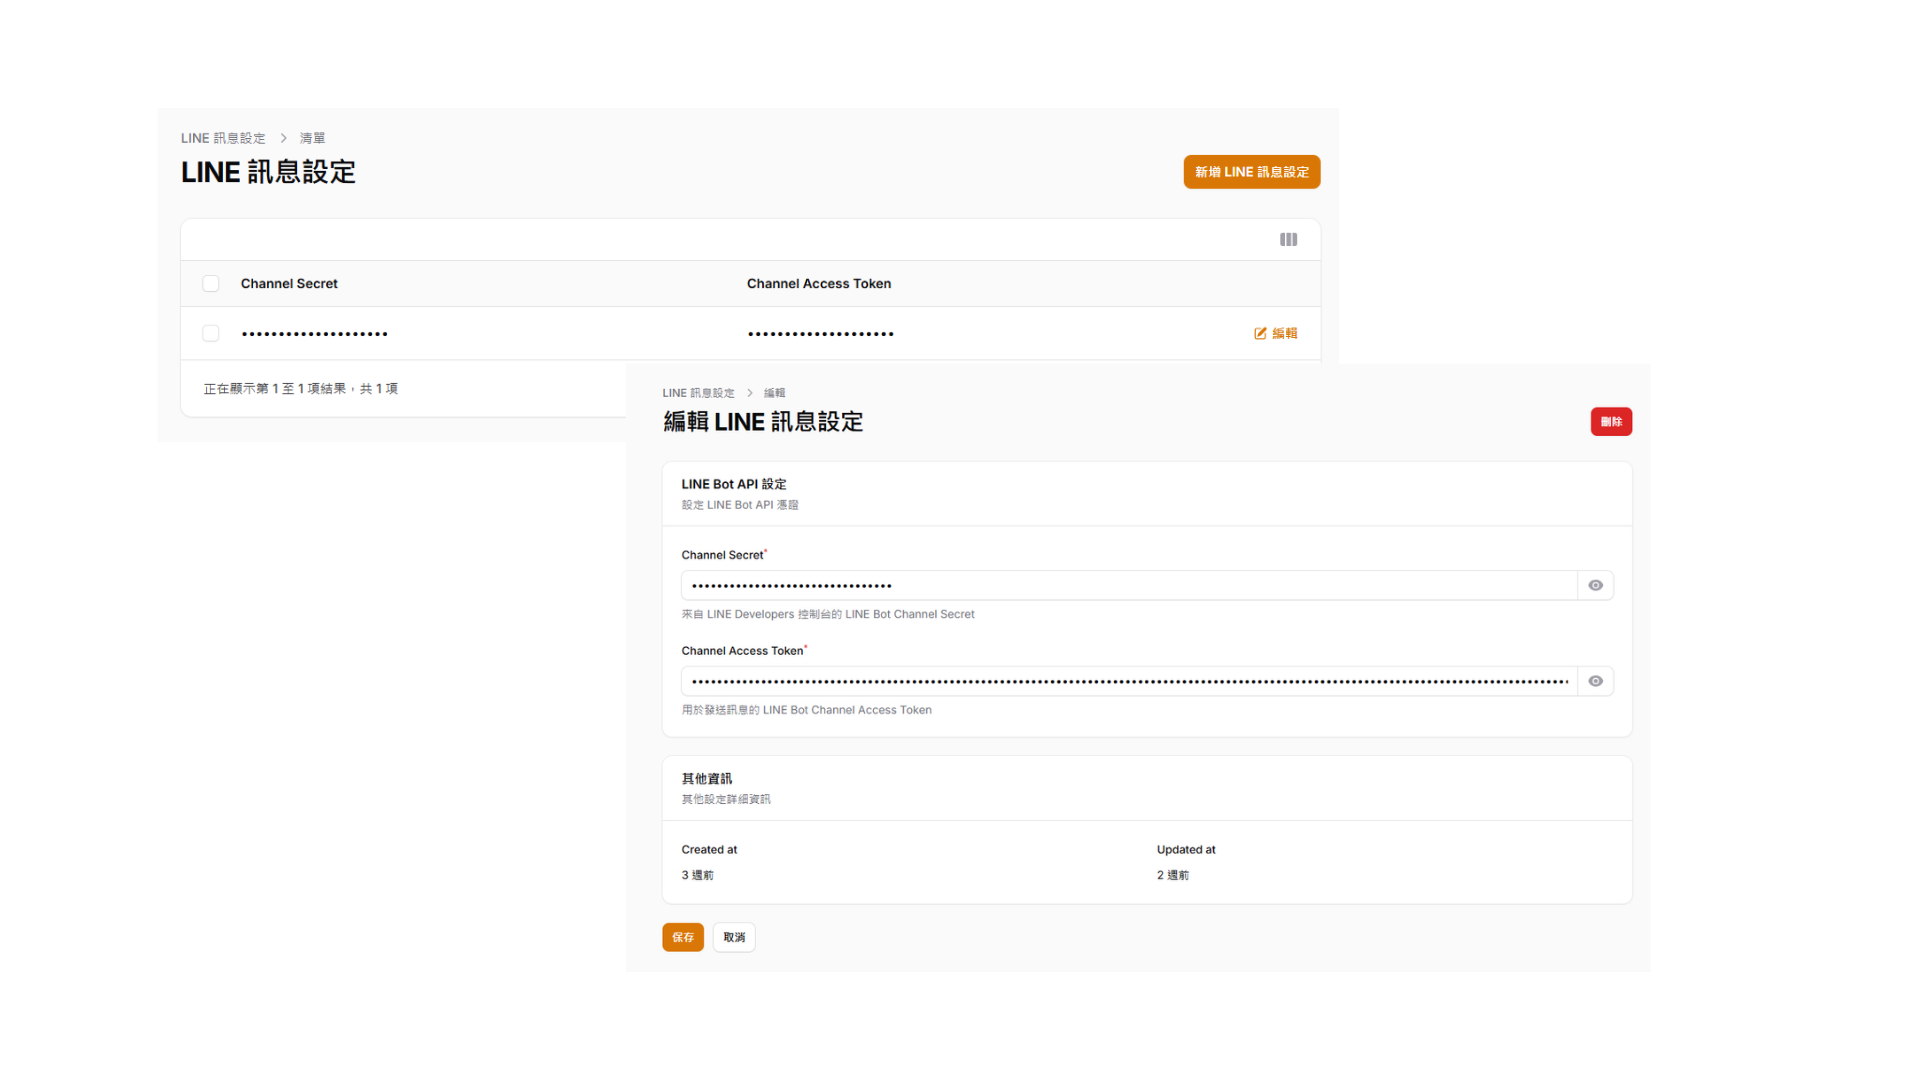Click the 編輯 breadcrumb item
This screenshot has height=1080, width=1920.
click(774, 394)
